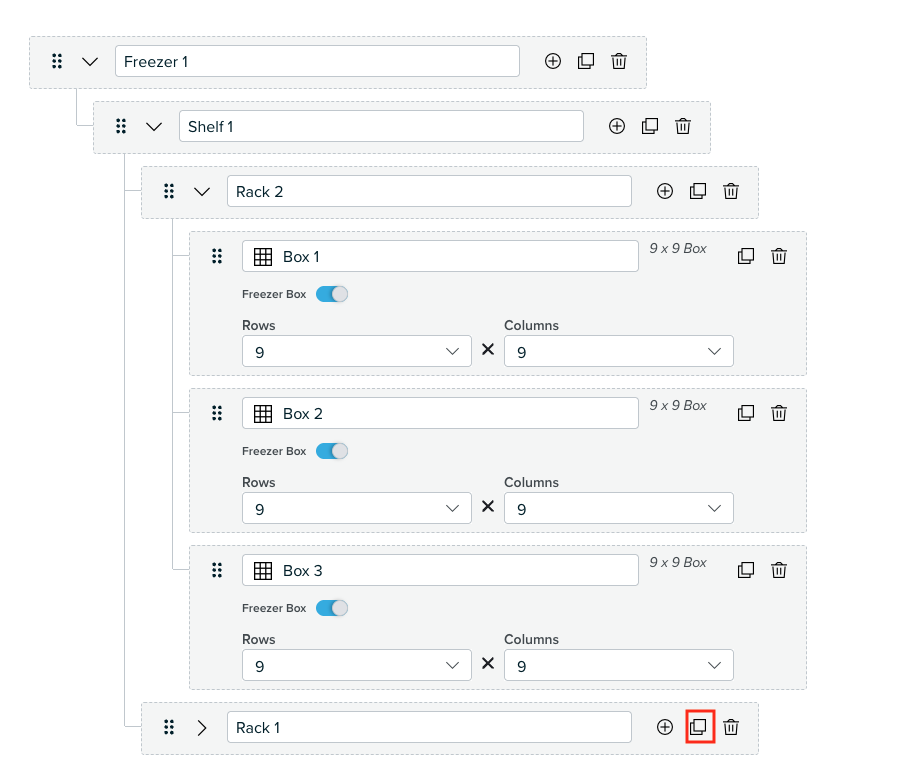Add a new item under Rack 2
Screen dimensions: 899x764
665,191
